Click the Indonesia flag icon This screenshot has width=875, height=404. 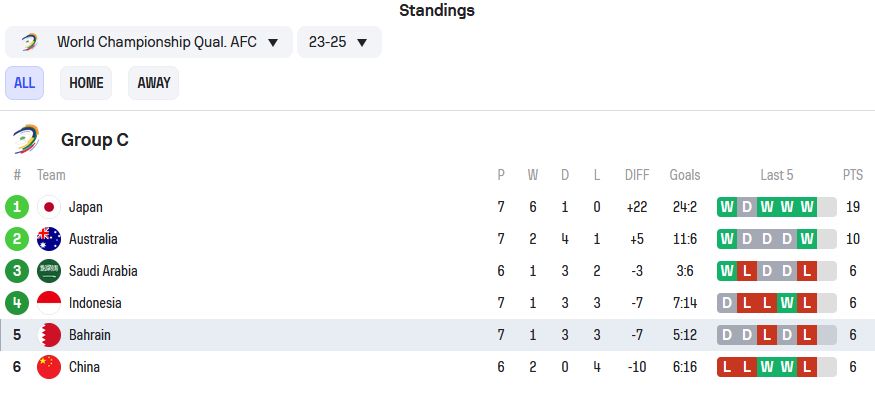click(x=49, y=303)
